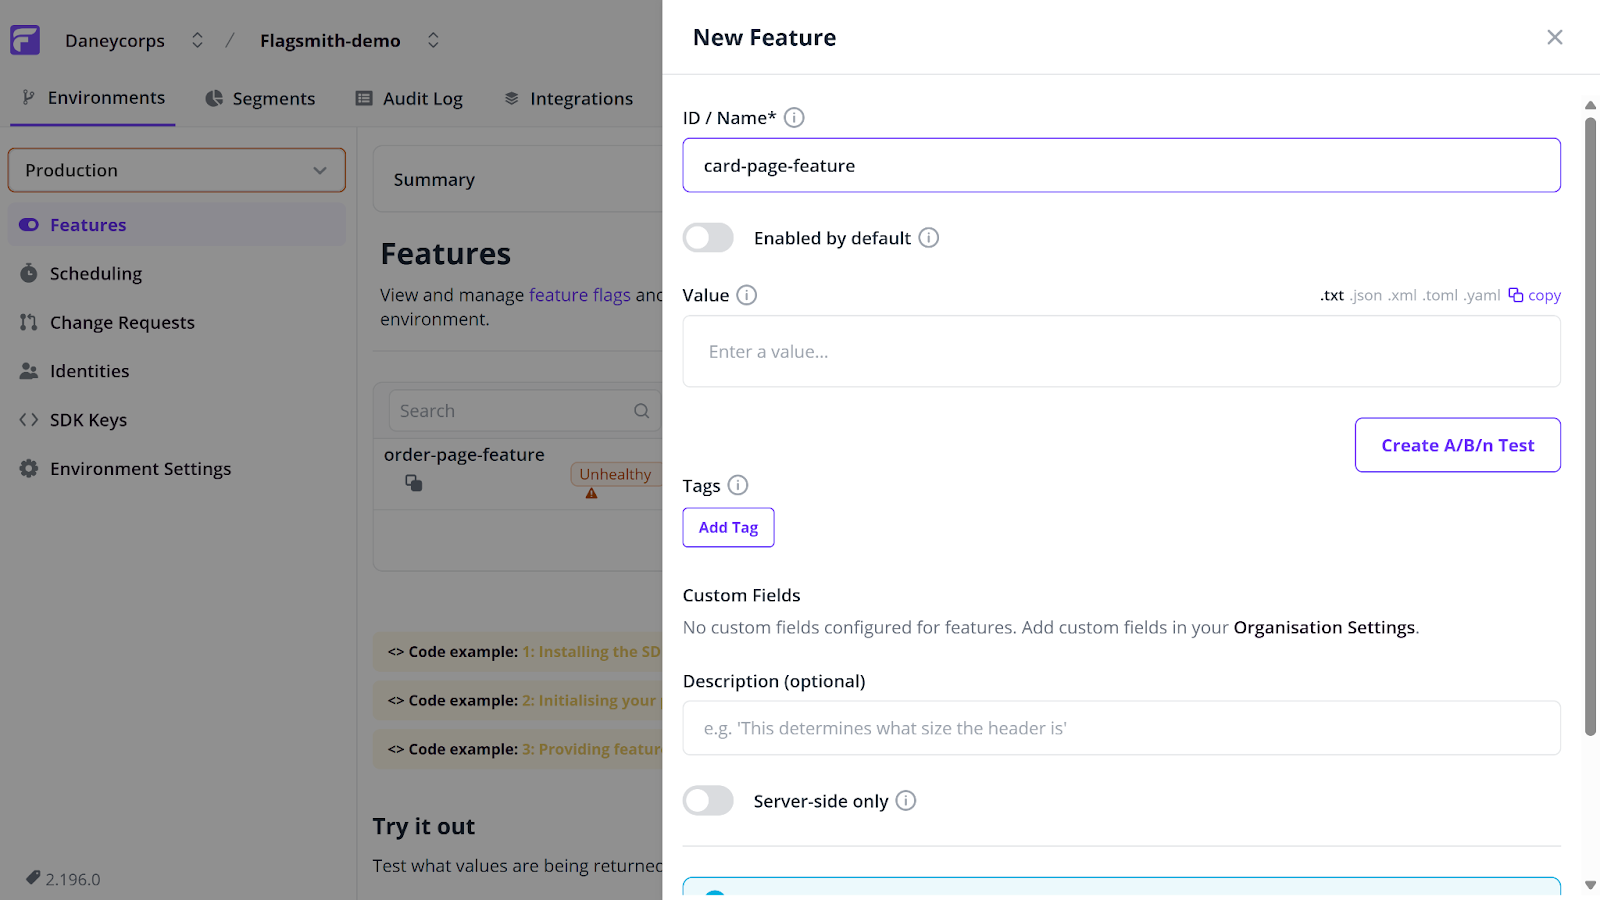The image size is (1600, 900).
Task: Focus the Description (optional) input field
Action: point(1121,728)
